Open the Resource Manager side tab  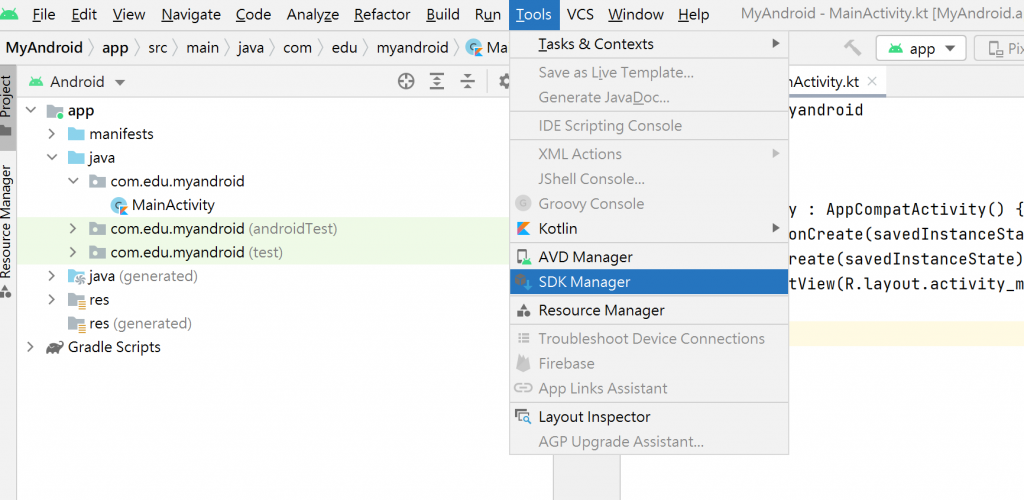click(x=7, y=220)
